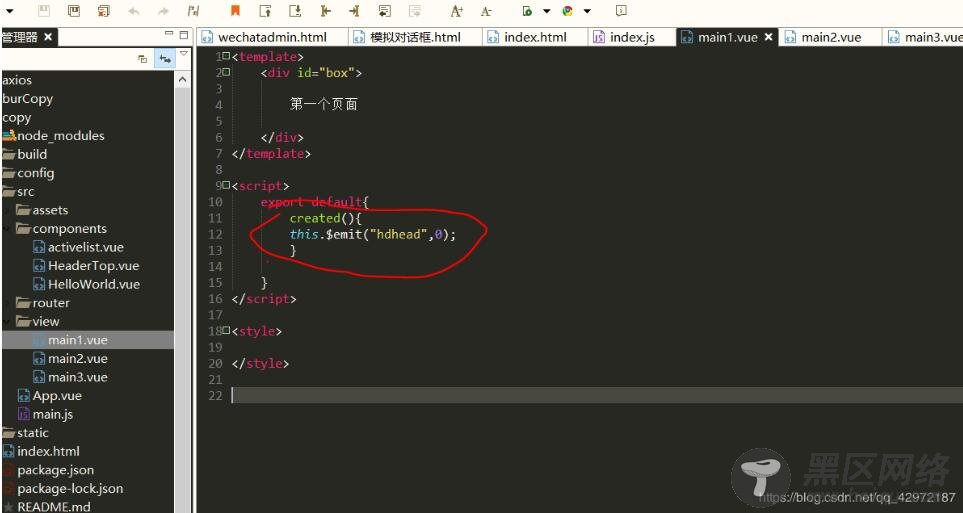Open package.json in project tree
The image size is (963, 513).
coord(55,470)
